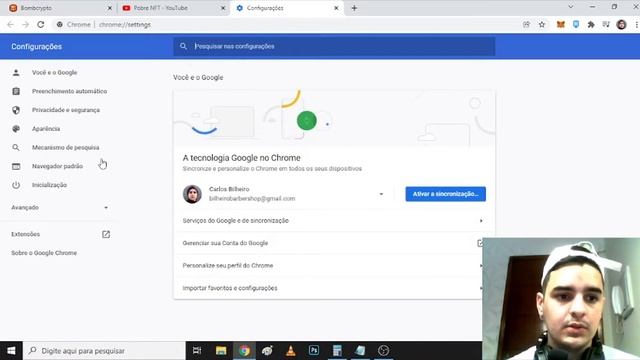Go to Privacidade e segurança
Viewport: 640px width, 360px height.
pos(66,110)
